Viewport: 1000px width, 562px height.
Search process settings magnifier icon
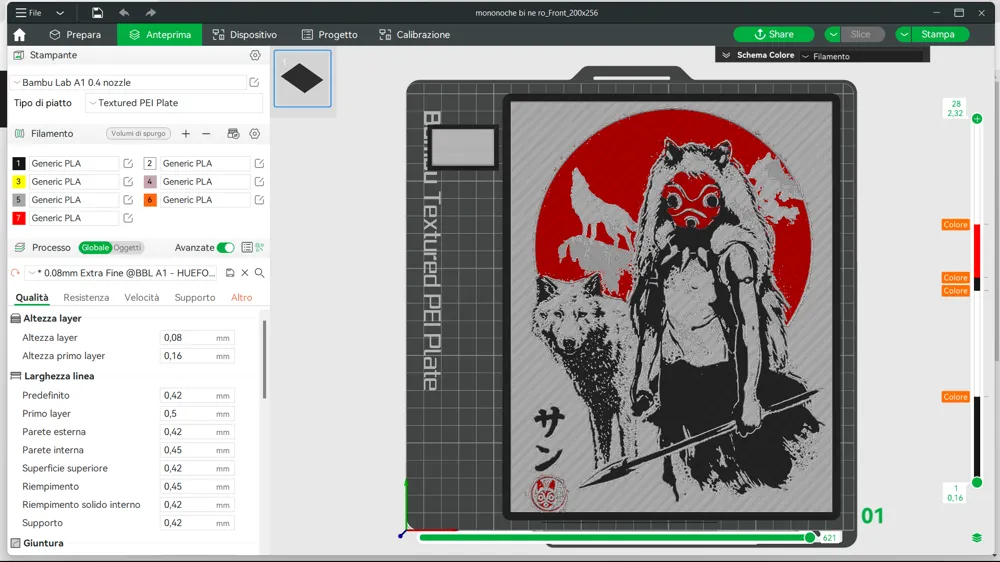point(260,273)
